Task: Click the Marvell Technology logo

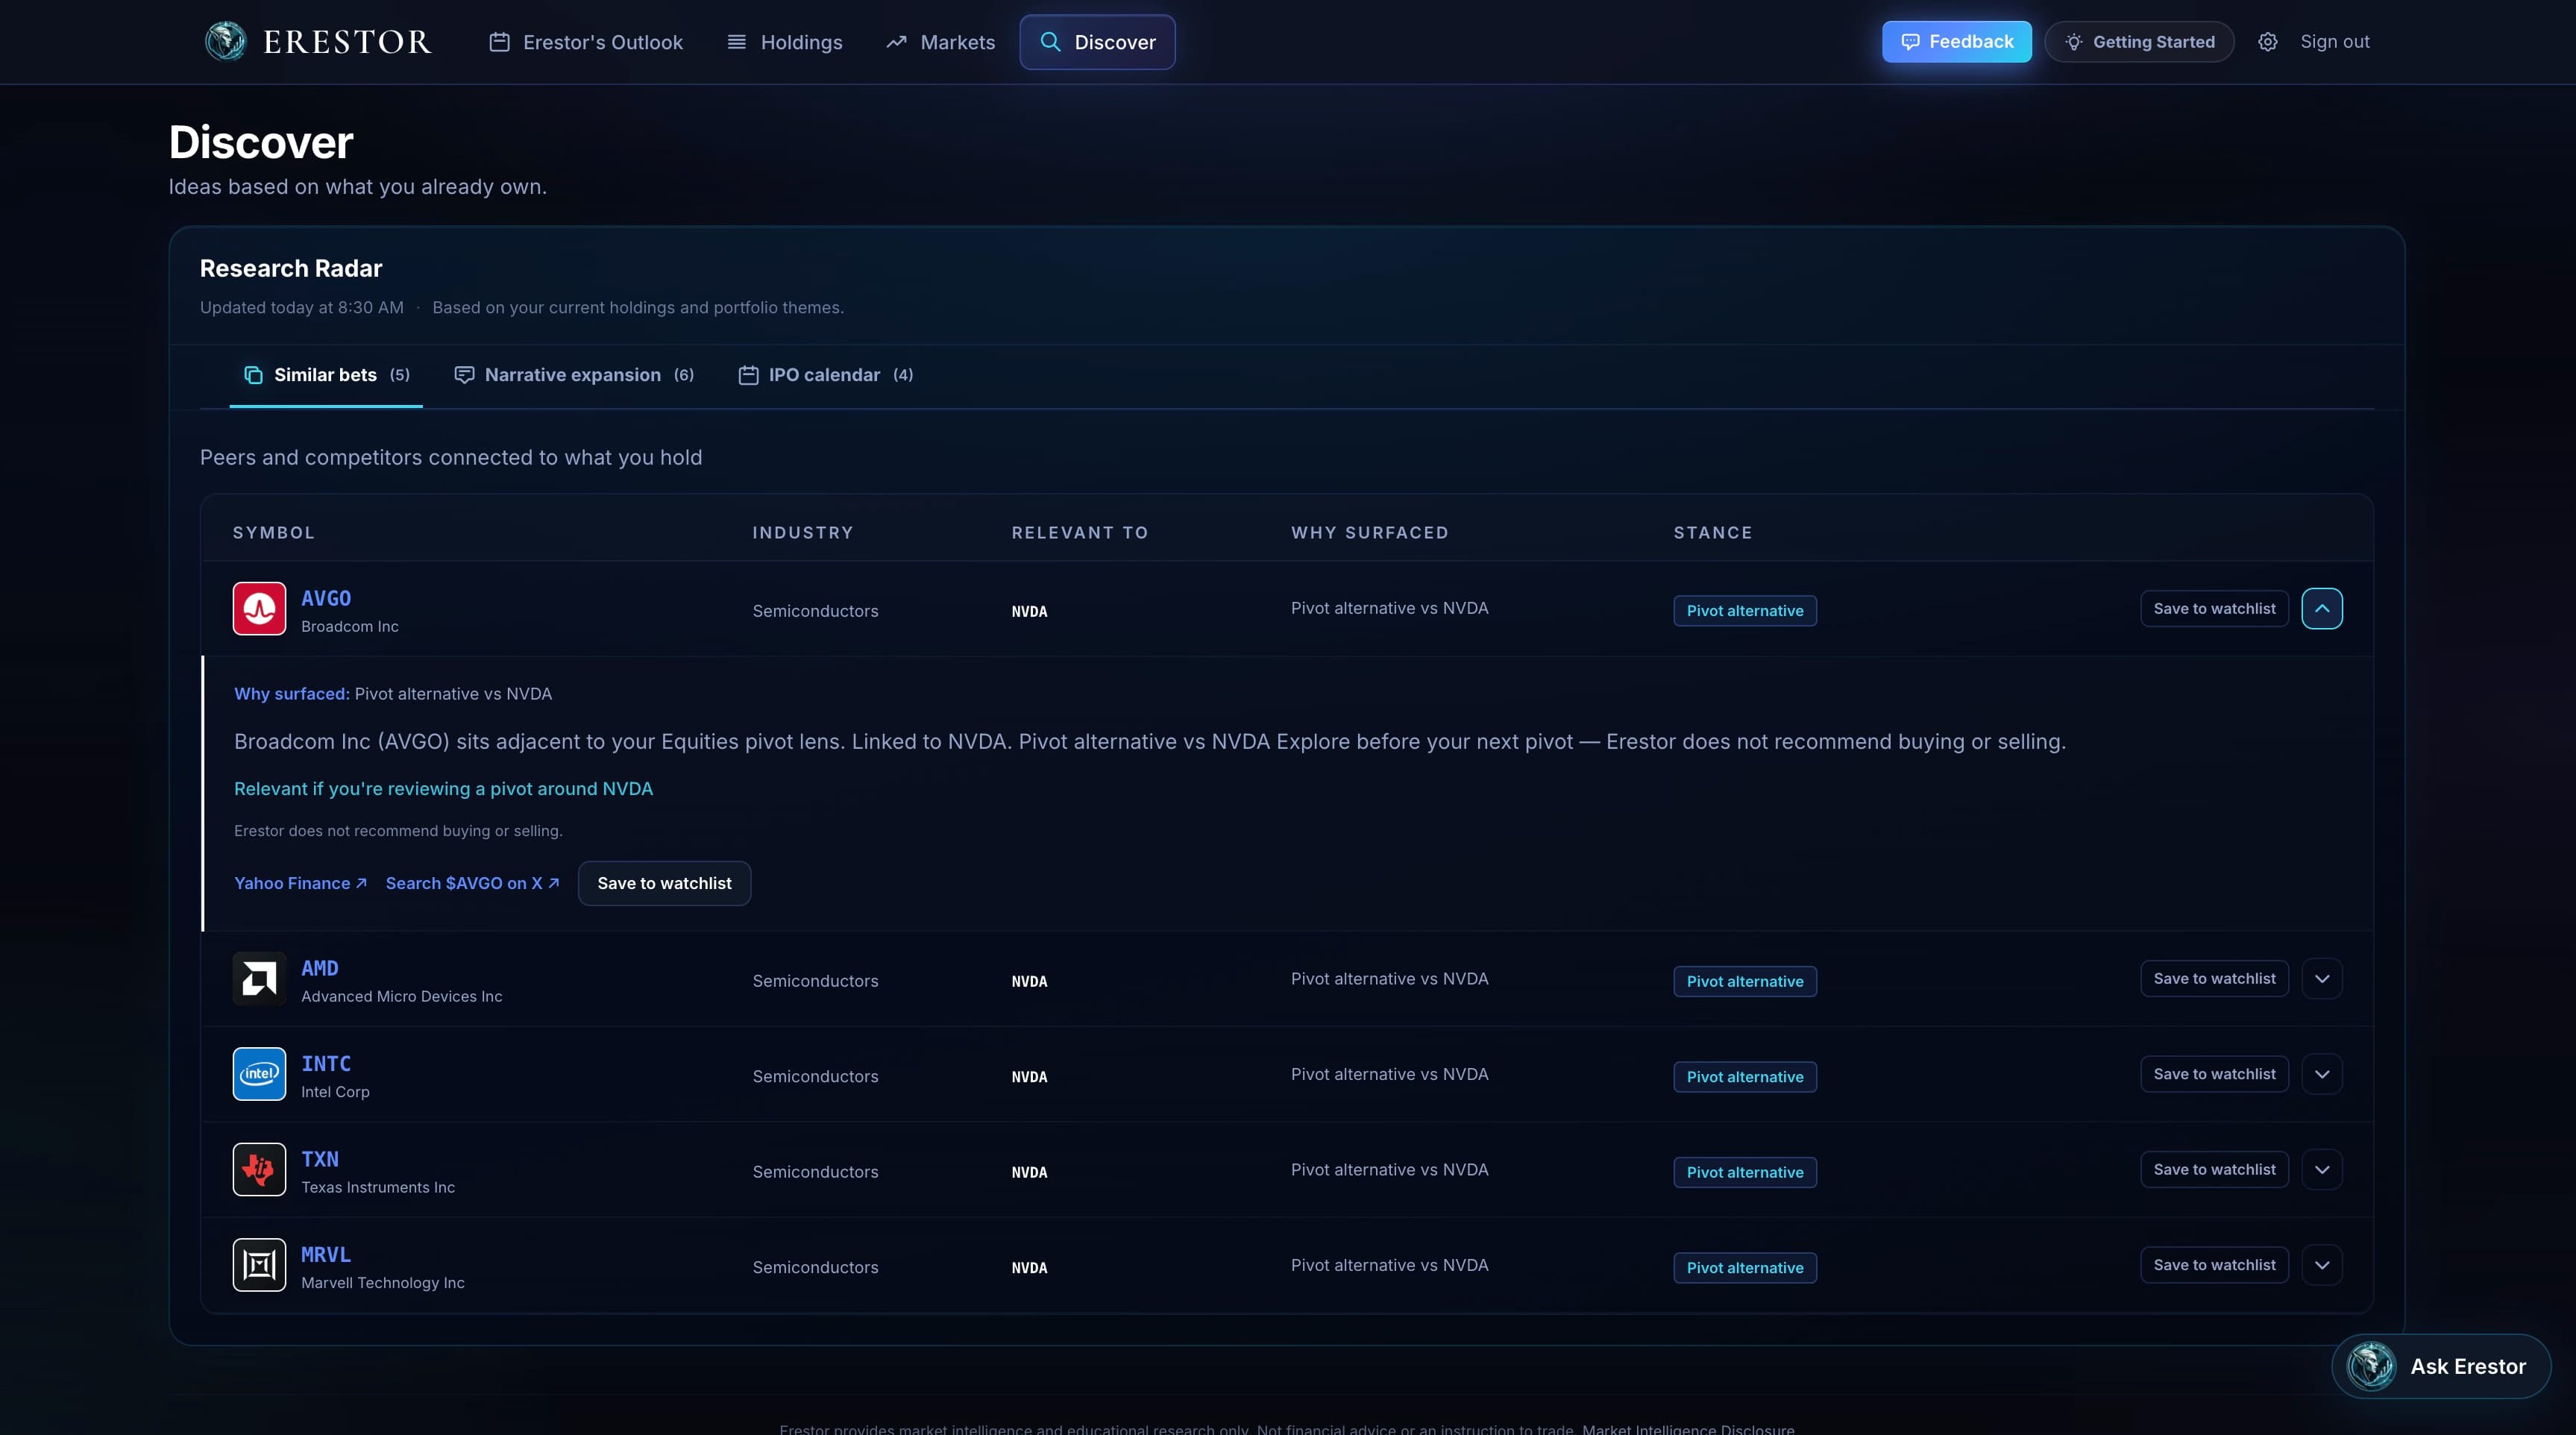Action: (259, 1265)
